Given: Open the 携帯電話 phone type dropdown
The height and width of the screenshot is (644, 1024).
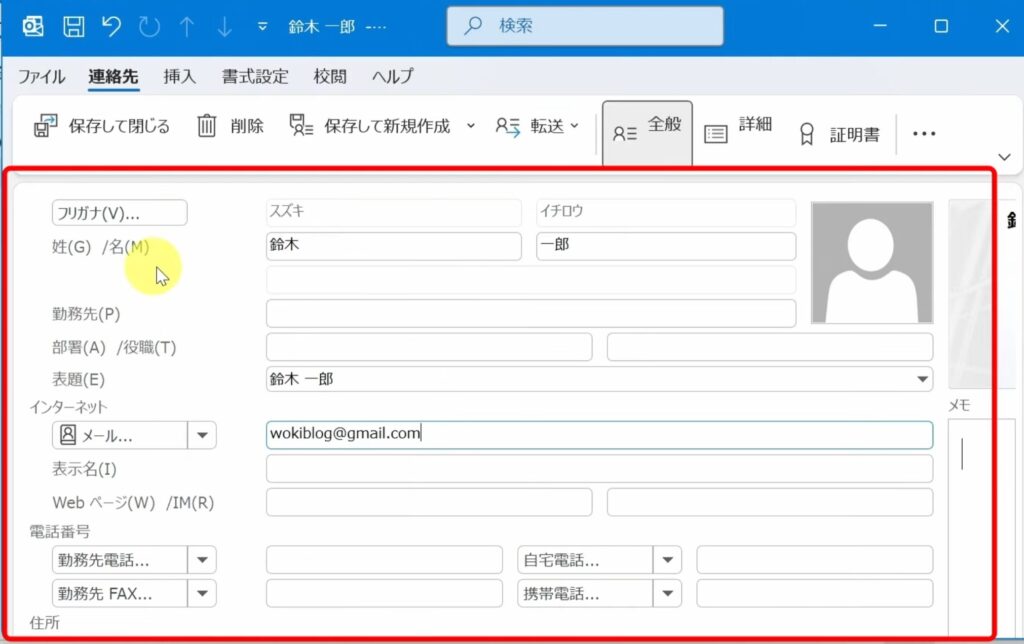Looking at the screenshot, I should [668, 593].
